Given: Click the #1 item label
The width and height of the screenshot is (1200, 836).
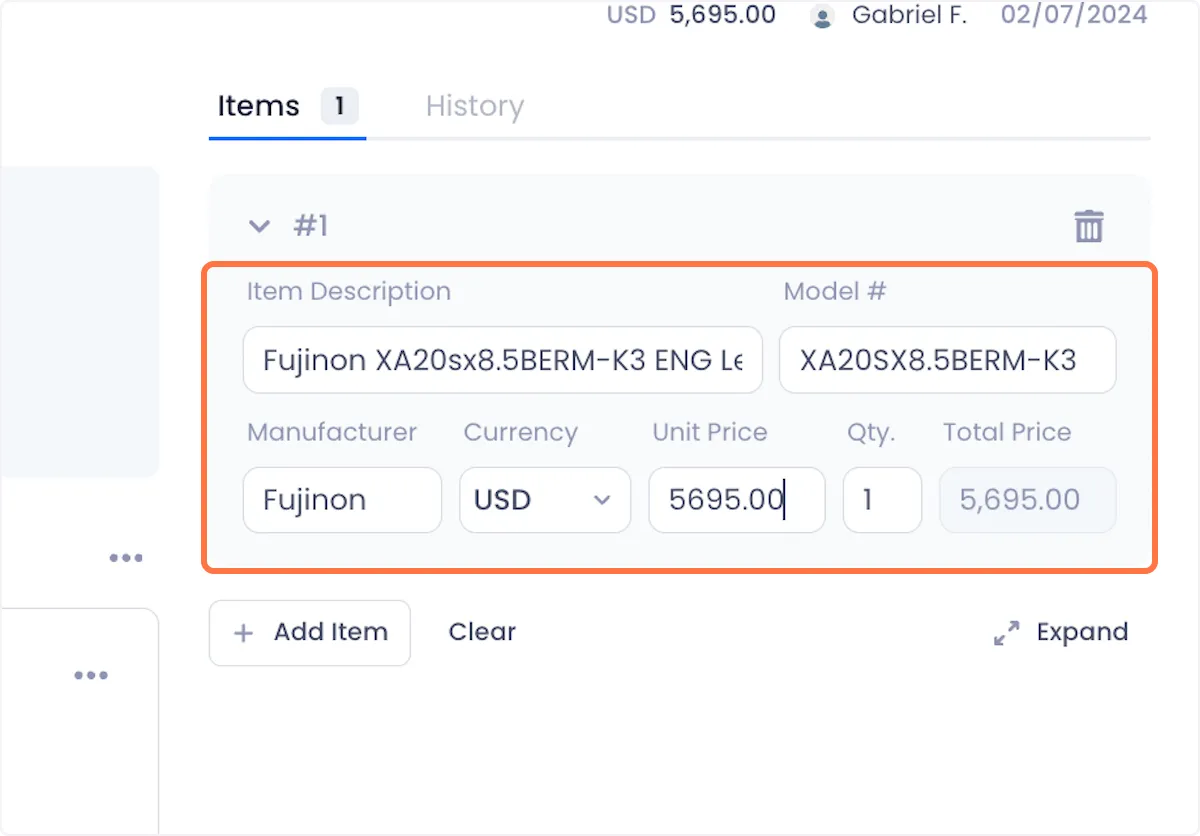Looking at the screenshot, I should pos(310,226).
